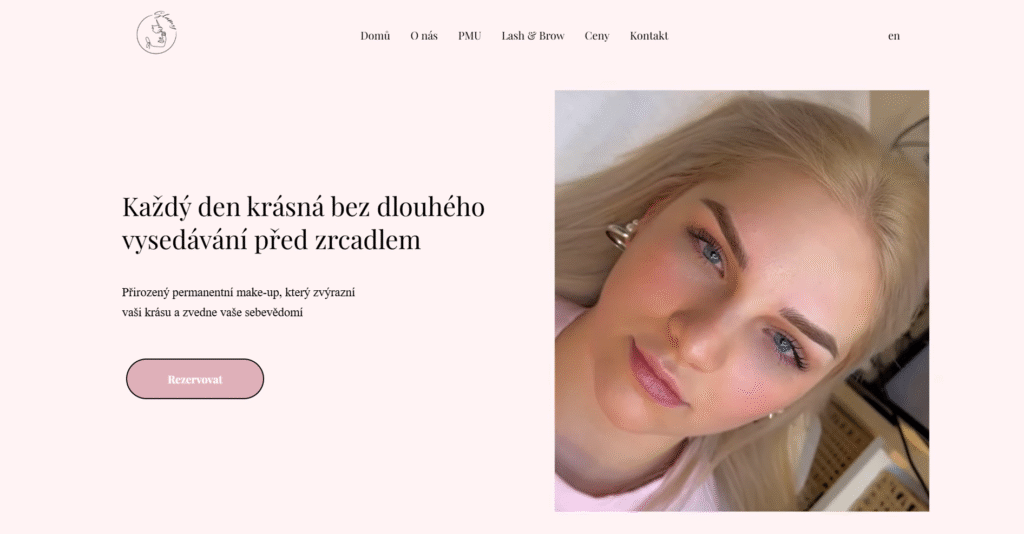
Task: Click the word 'zrcadlem' in the headline
Action: pyautogui.click(x=368, y=240)
